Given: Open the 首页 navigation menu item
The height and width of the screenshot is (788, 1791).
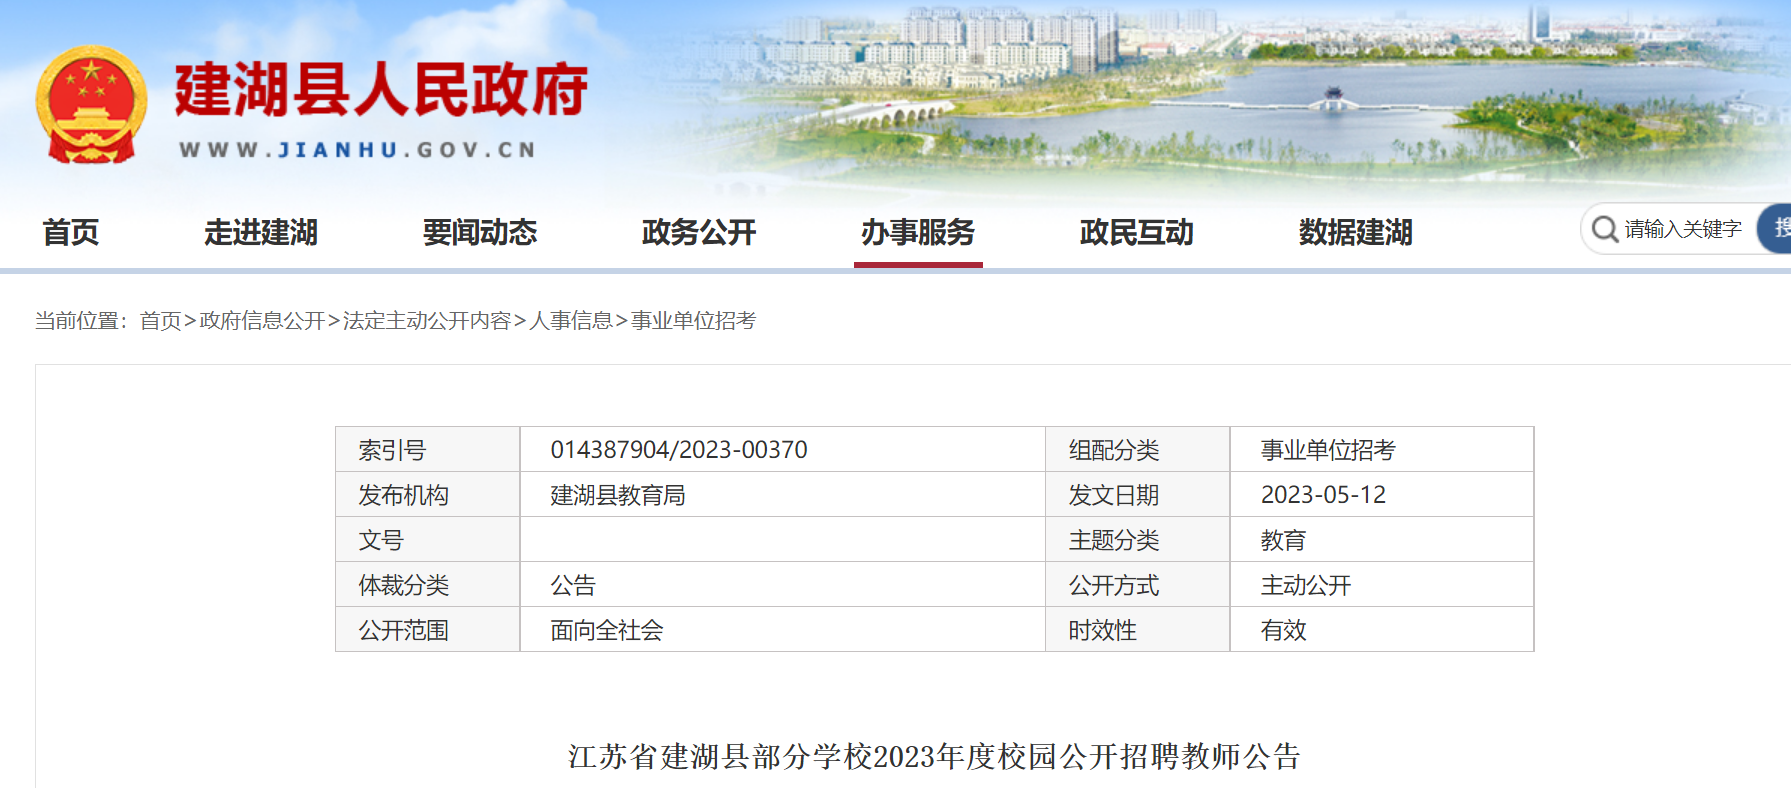Looking at the screenshot, I should coord(70,233).
